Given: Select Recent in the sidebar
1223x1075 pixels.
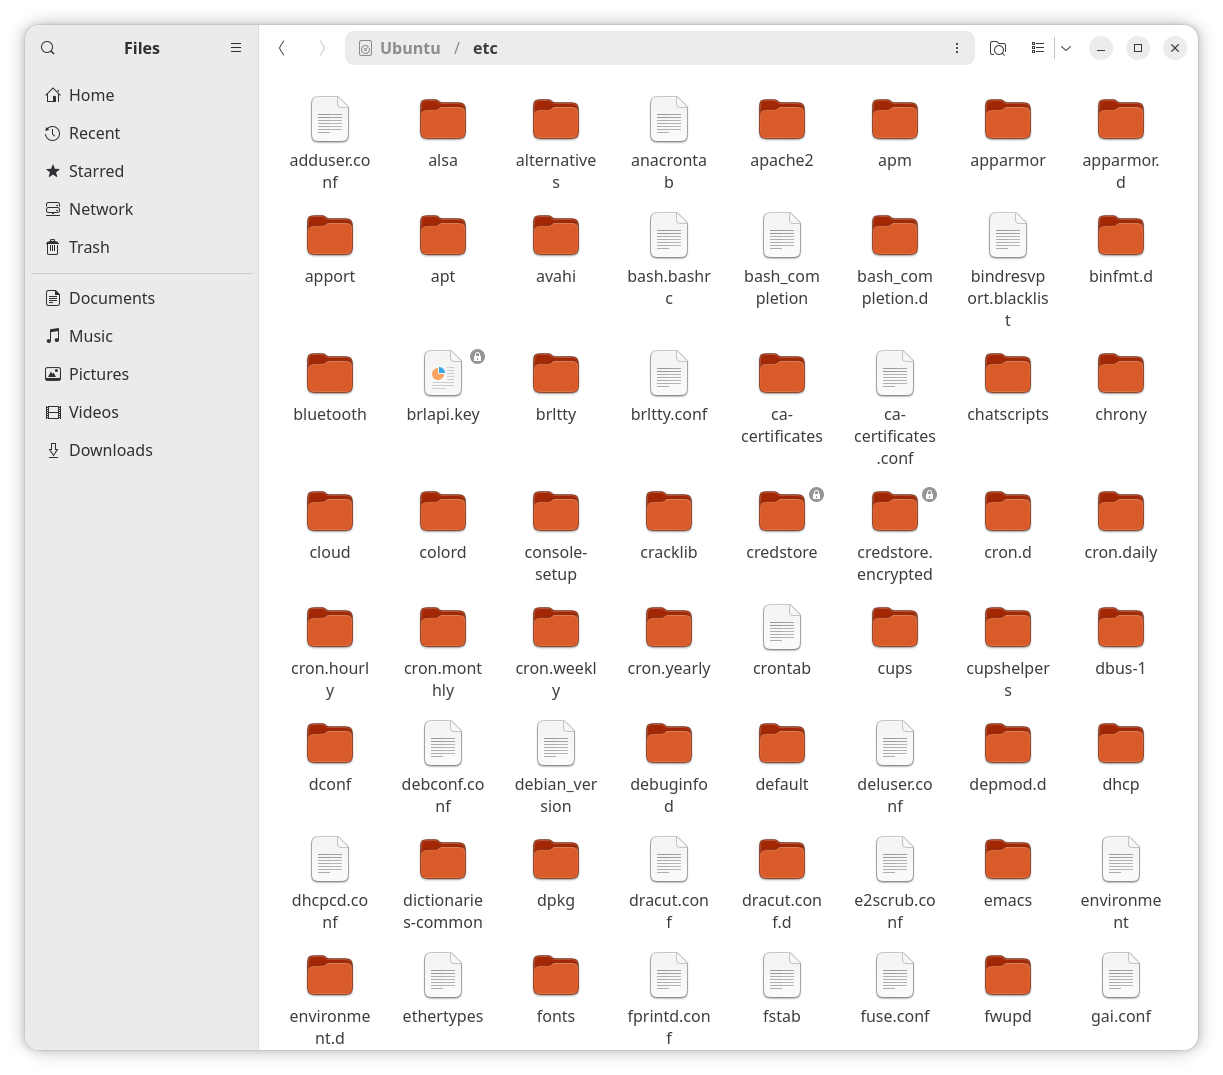Looking at the screenshot, I should pyautogui.click(x=94, y=133).
